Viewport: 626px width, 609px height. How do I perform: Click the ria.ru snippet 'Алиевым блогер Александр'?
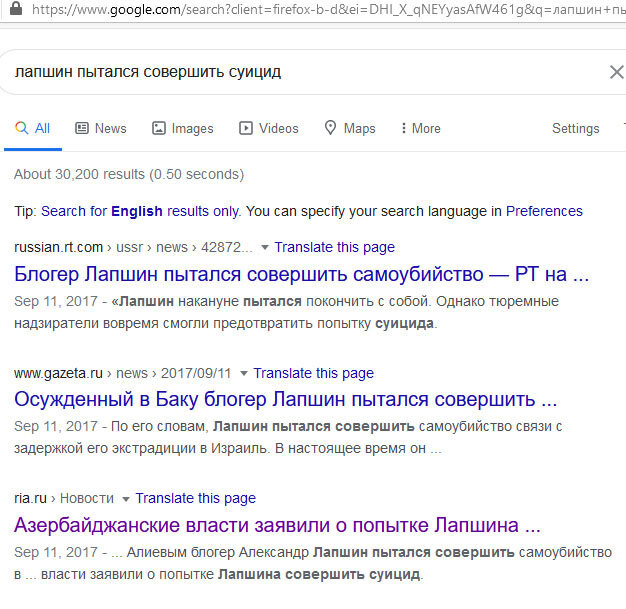point(313,563)
